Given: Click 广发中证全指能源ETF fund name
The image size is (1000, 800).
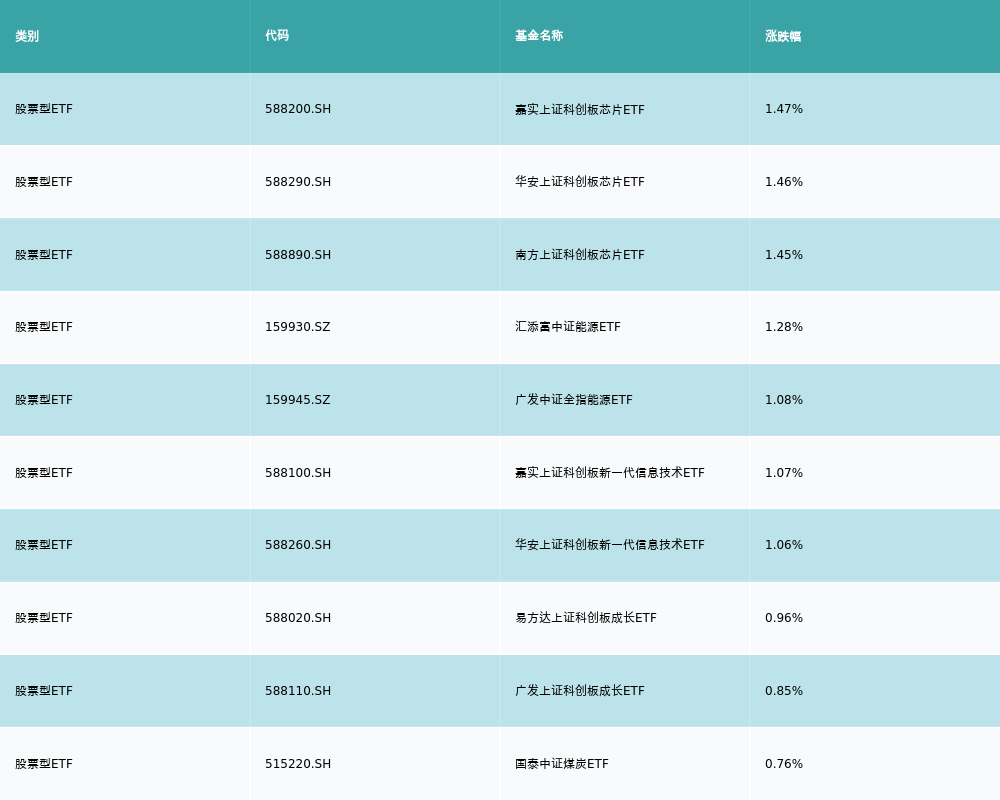Looking at the screenshot, I should tap(574, 400).
